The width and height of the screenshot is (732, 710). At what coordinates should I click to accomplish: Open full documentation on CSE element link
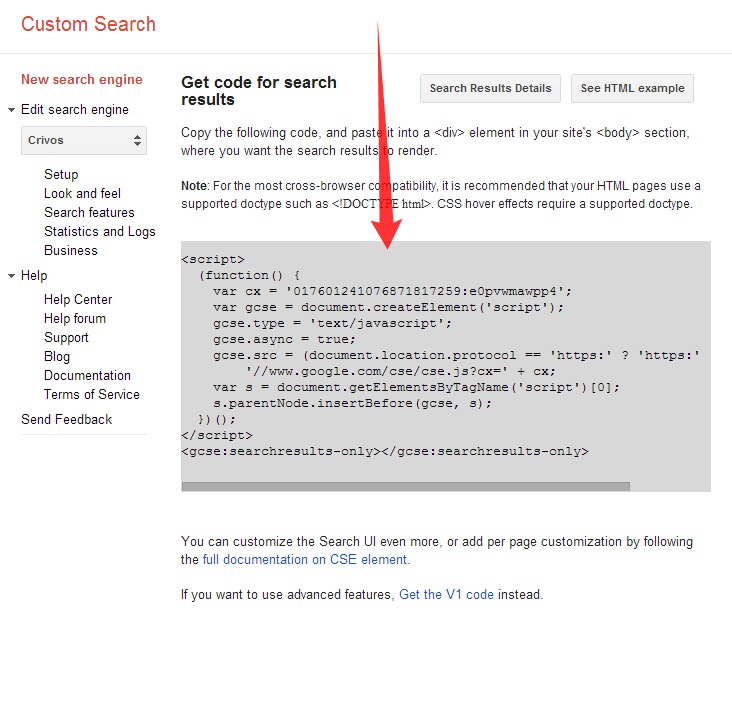305,559
